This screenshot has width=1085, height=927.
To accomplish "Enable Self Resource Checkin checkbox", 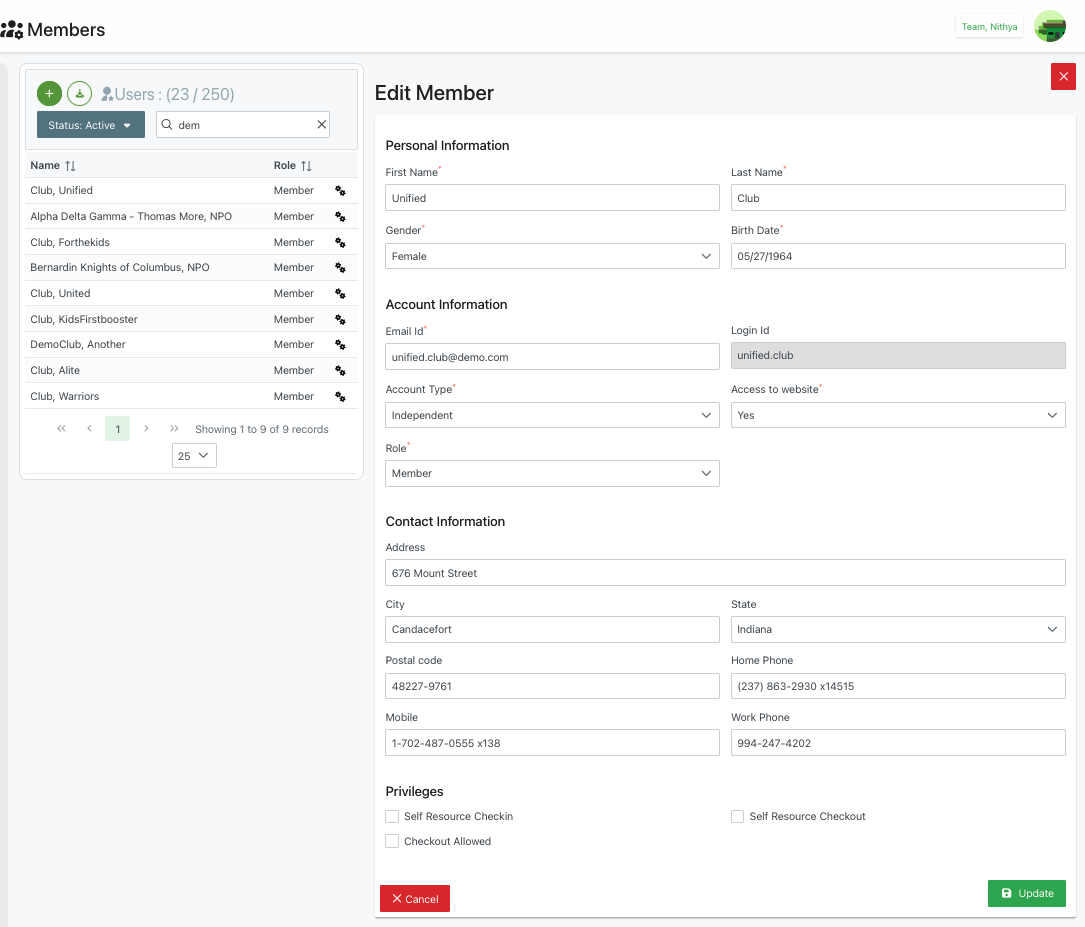I will coord(392,817).
